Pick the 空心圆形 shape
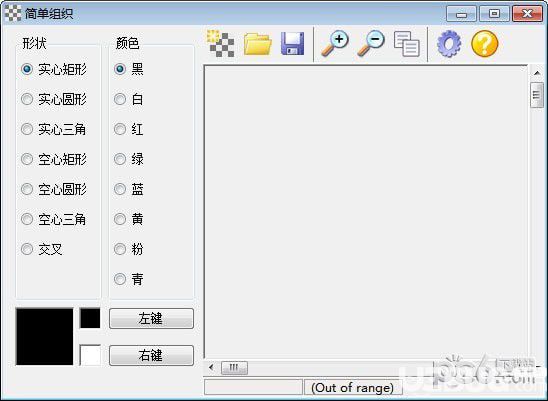This screenshot has width=548, height=401. (x=54, y=189)
